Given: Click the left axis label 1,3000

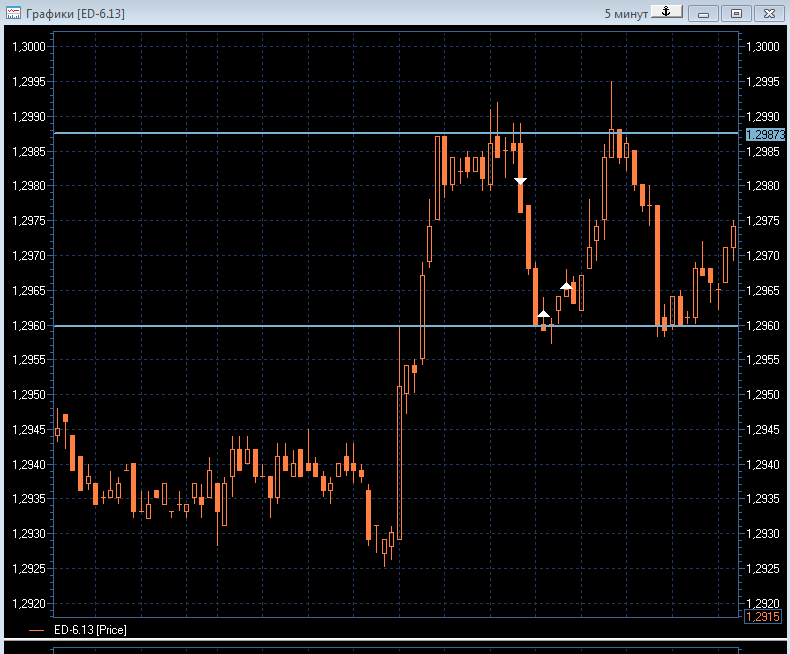Looking at the screenshot, I should [x=29, y=47].
